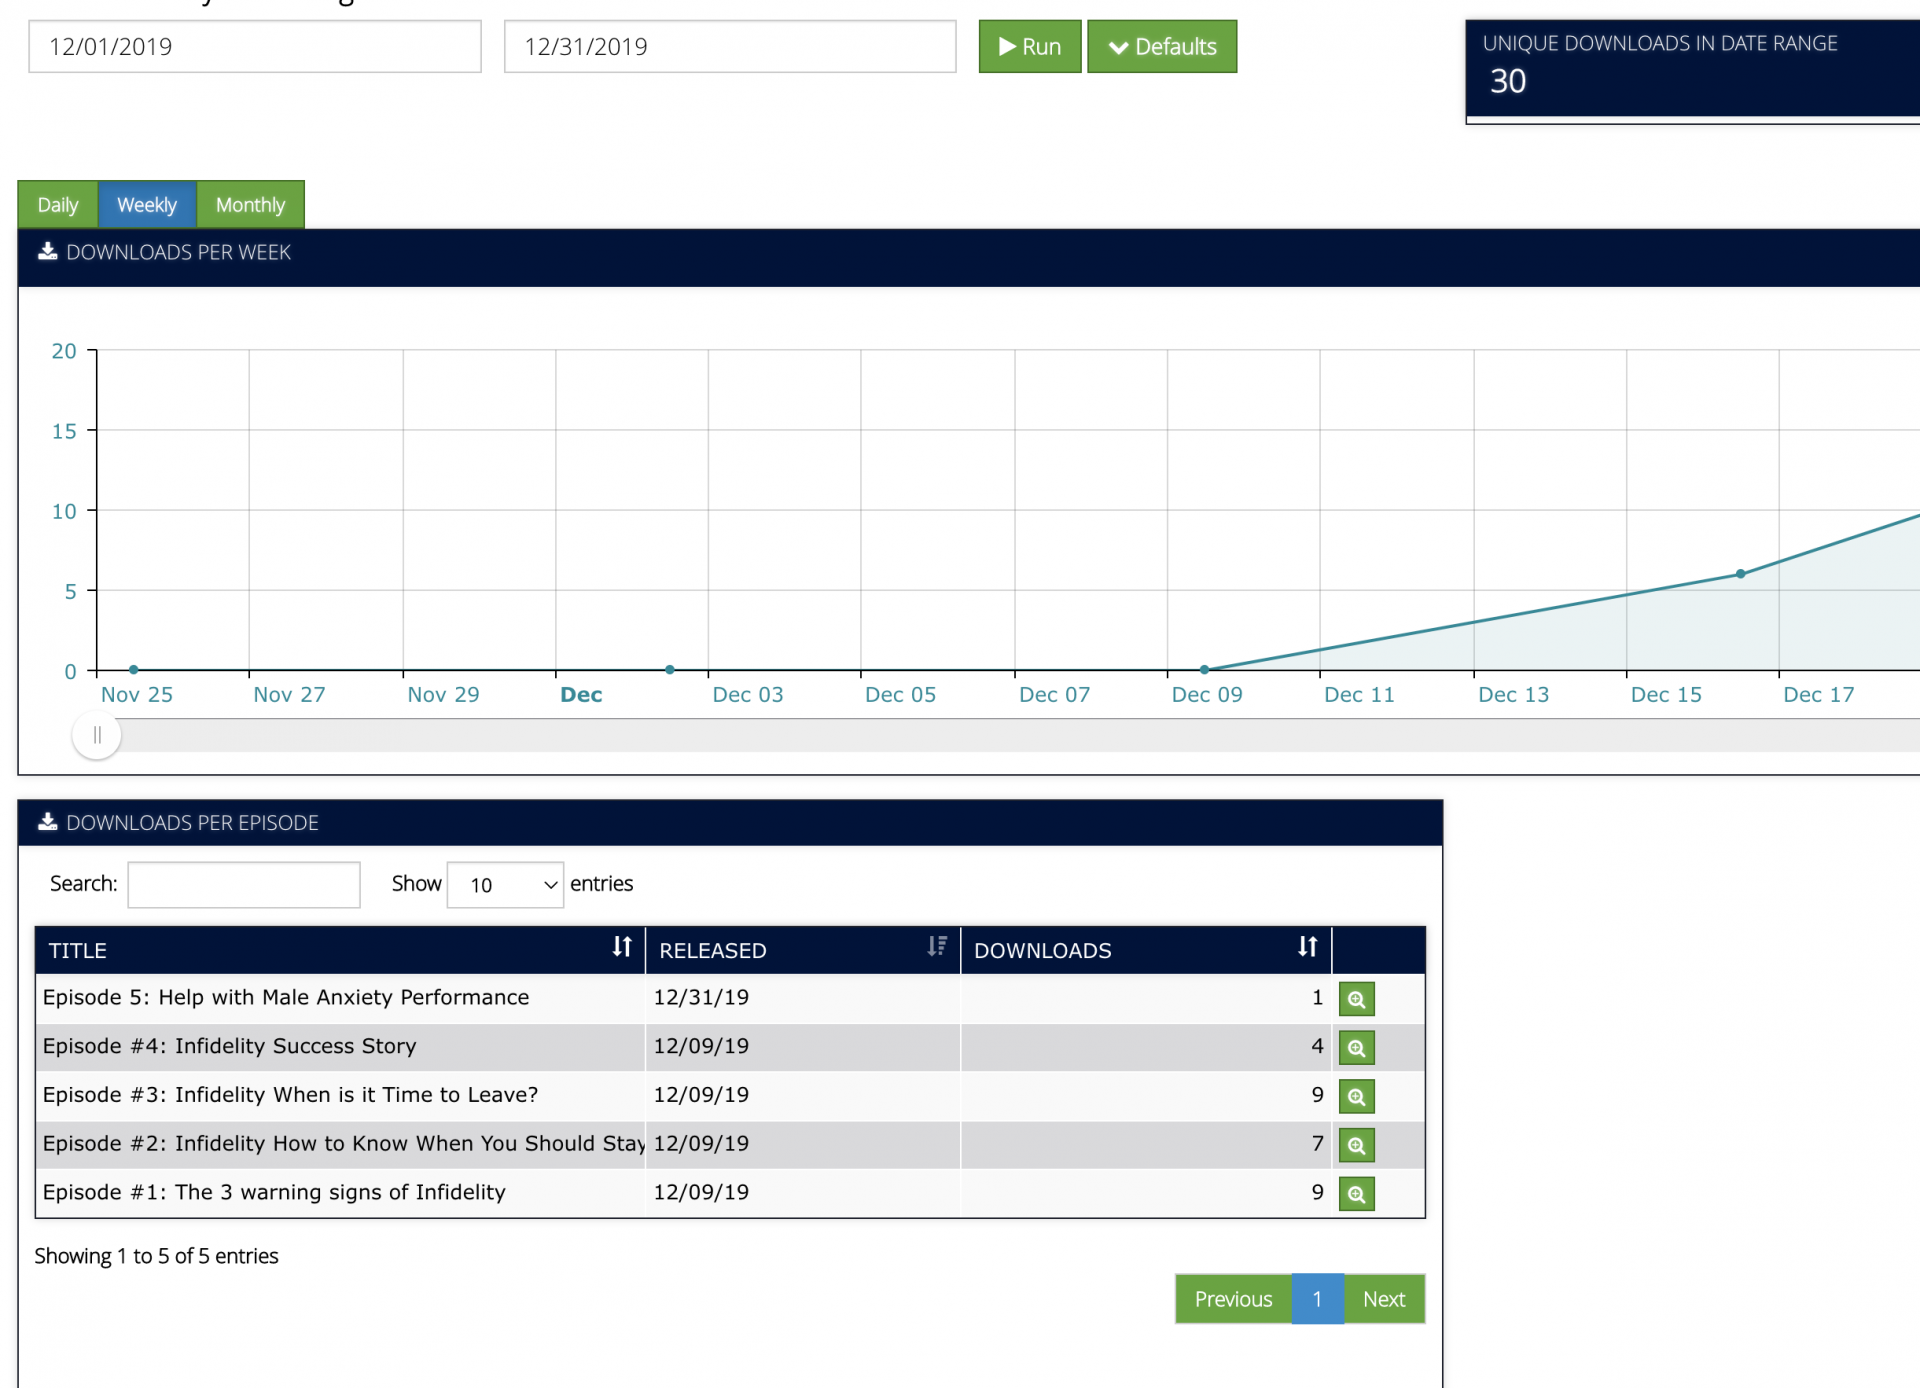Click the end date field 12/31/2019

730,47
